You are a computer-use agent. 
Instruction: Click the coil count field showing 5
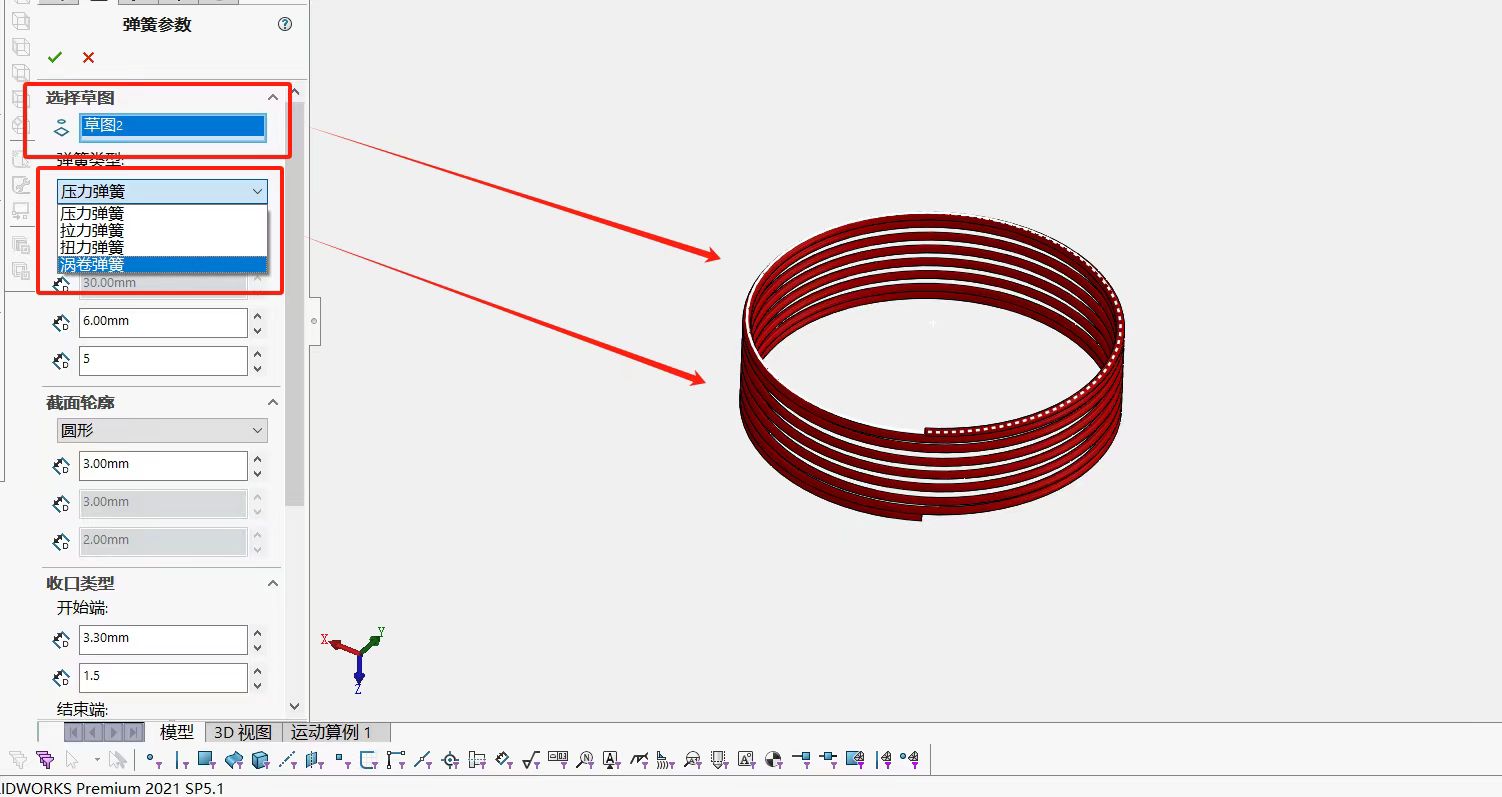coord(163,361)
